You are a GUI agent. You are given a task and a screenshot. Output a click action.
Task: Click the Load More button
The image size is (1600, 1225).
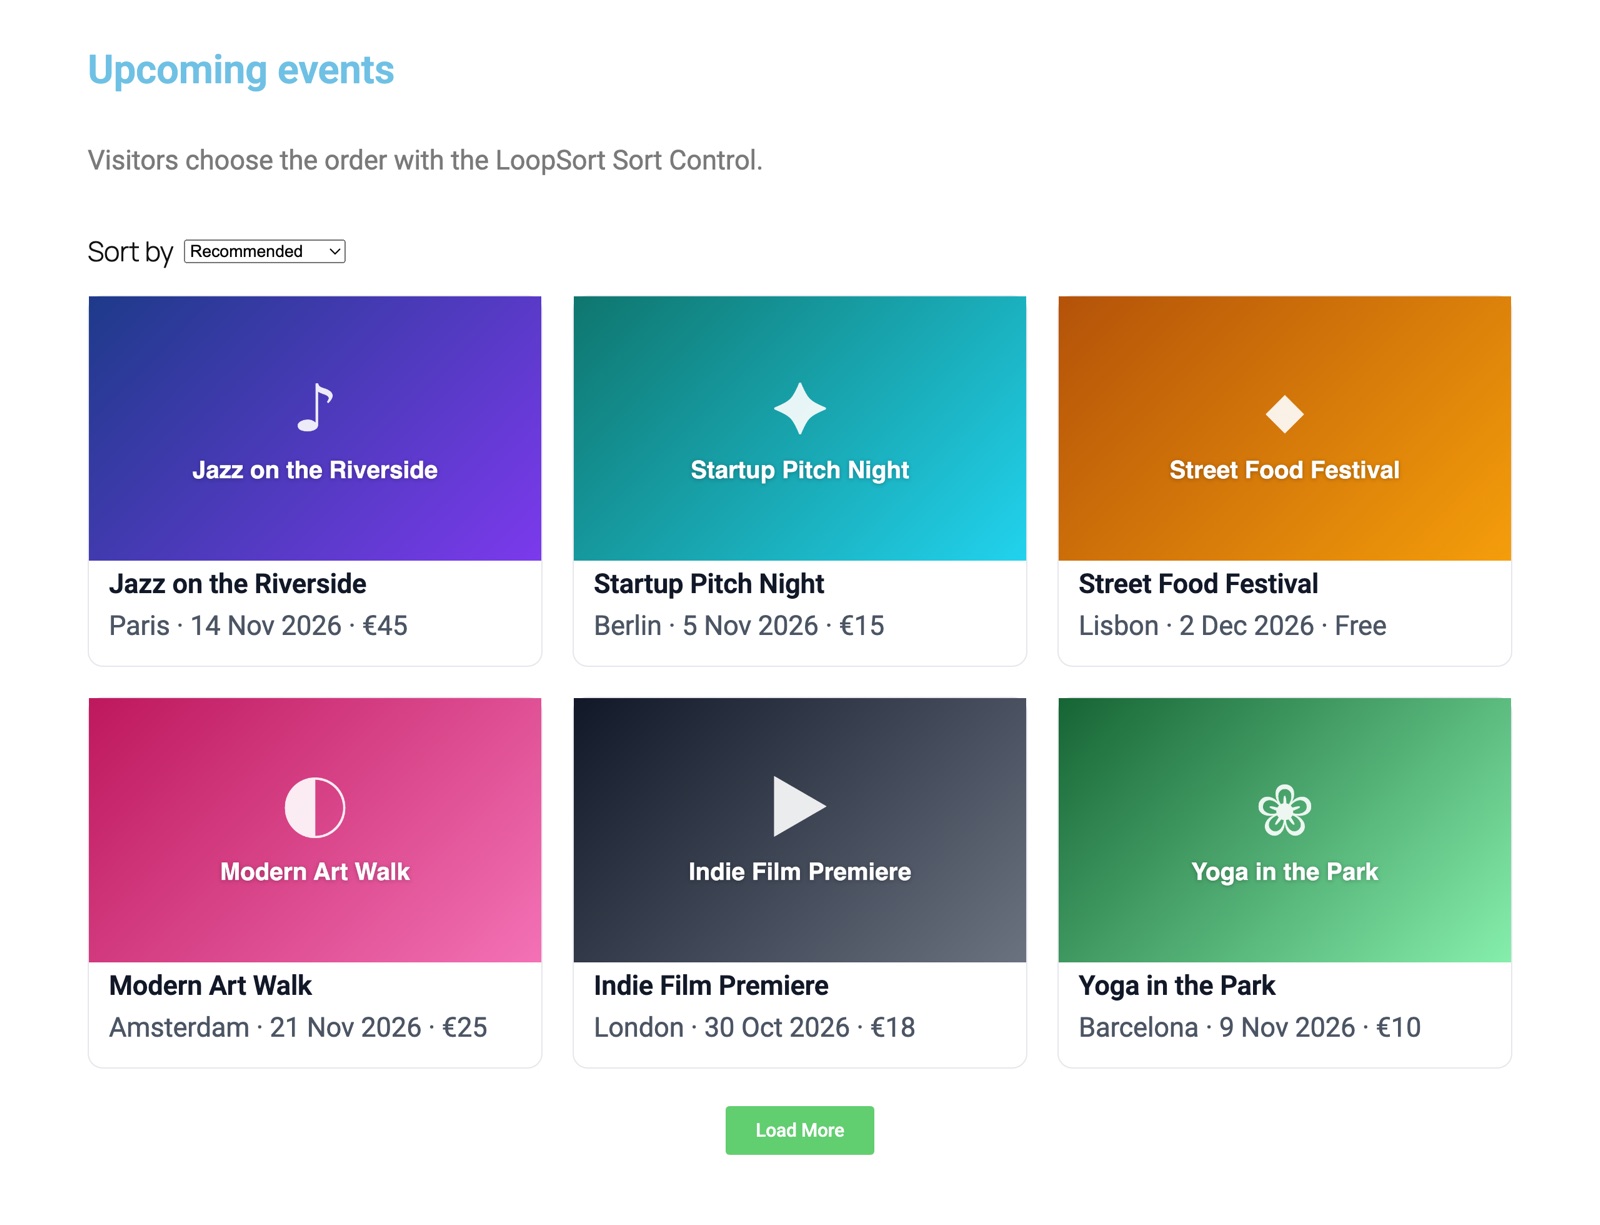pyautogui.click(x=800, y=1130)
